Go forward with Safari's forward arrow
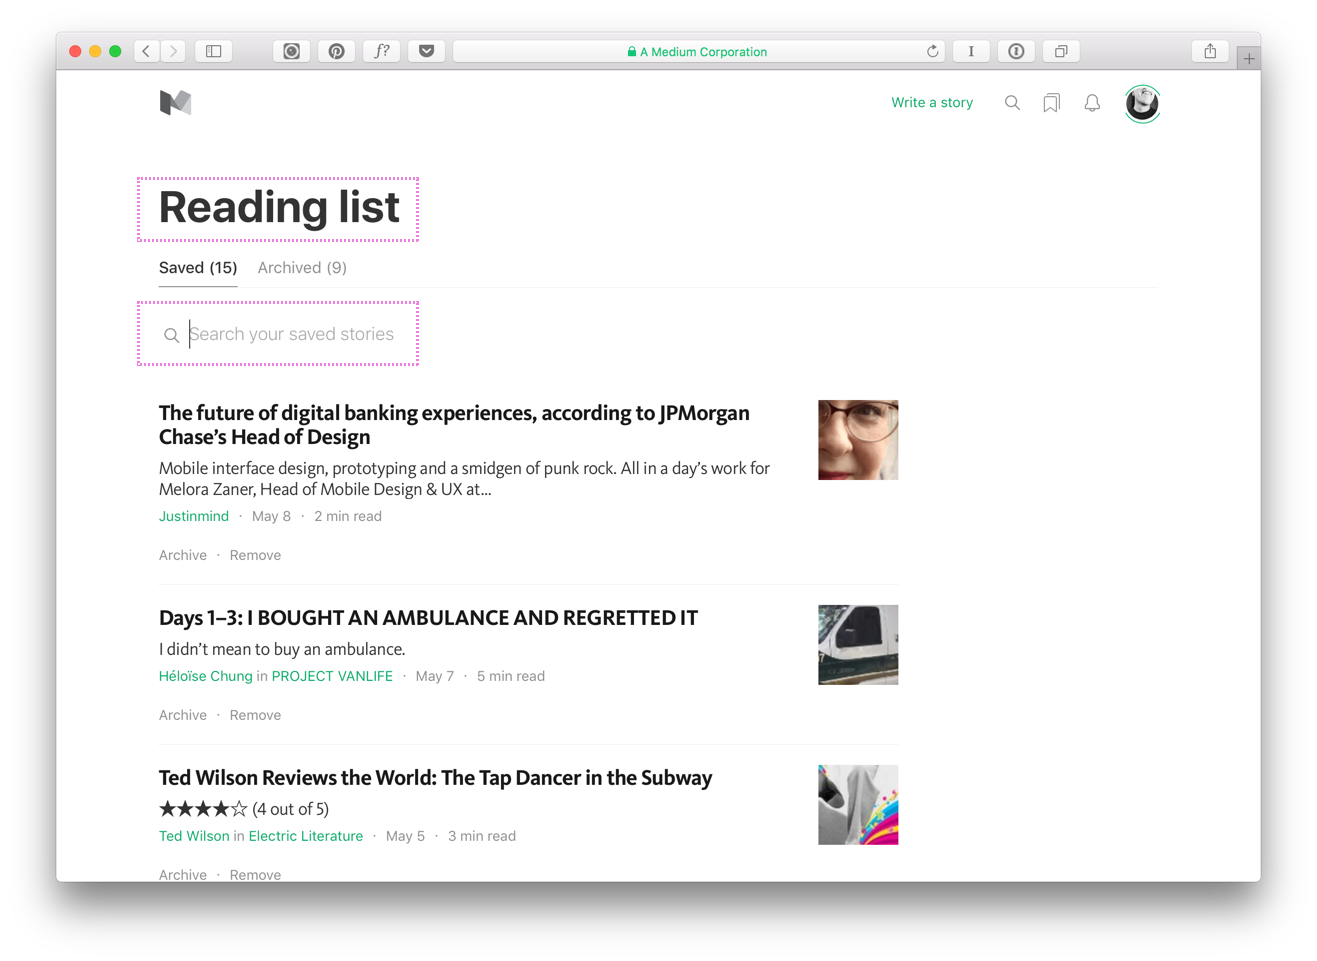 (x=174, y=51)
